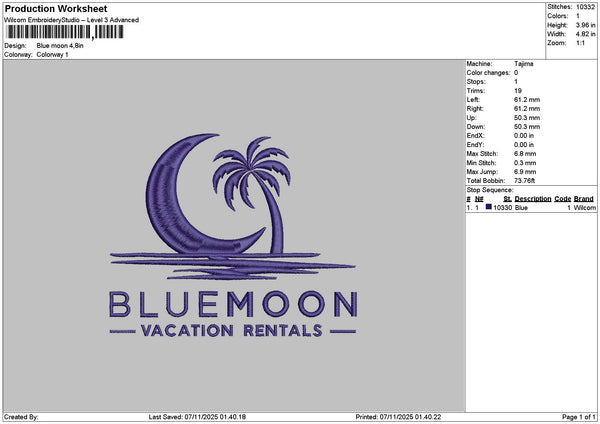Click the Production Worksheet title

pos(56,8)
